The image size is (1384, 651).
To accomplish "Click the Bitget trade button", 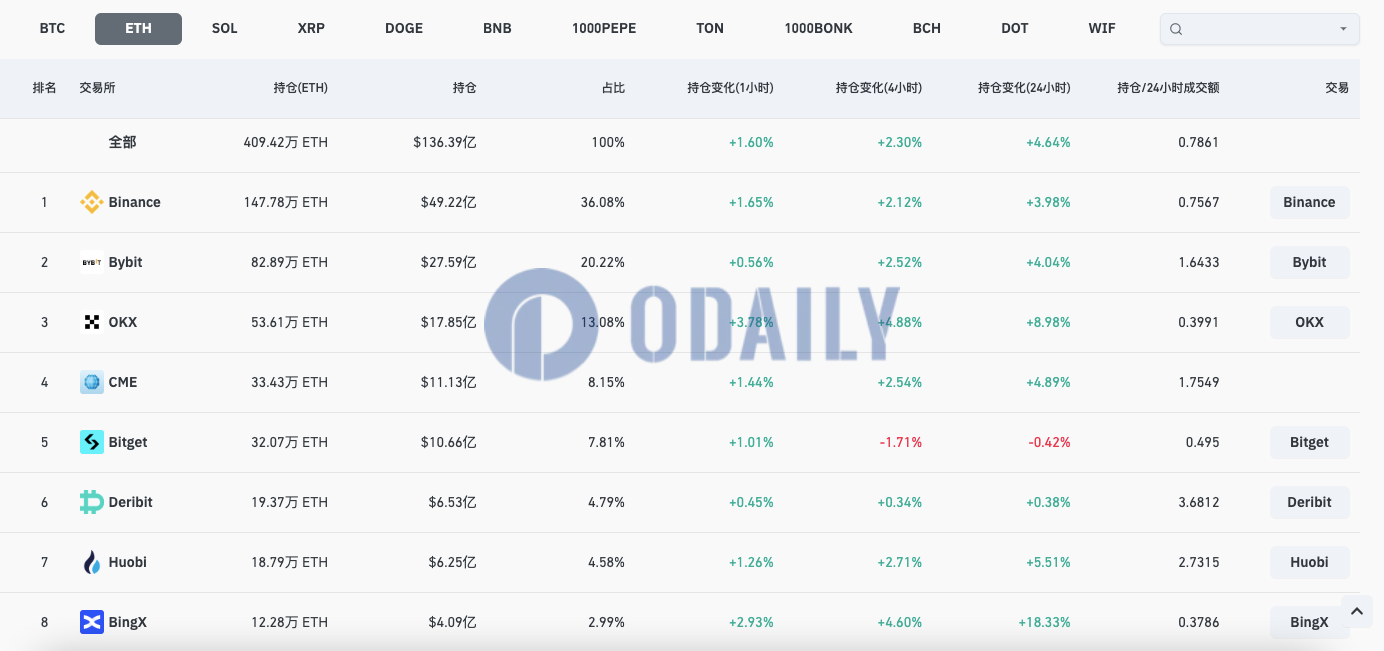I will (x=1309, y=442).
